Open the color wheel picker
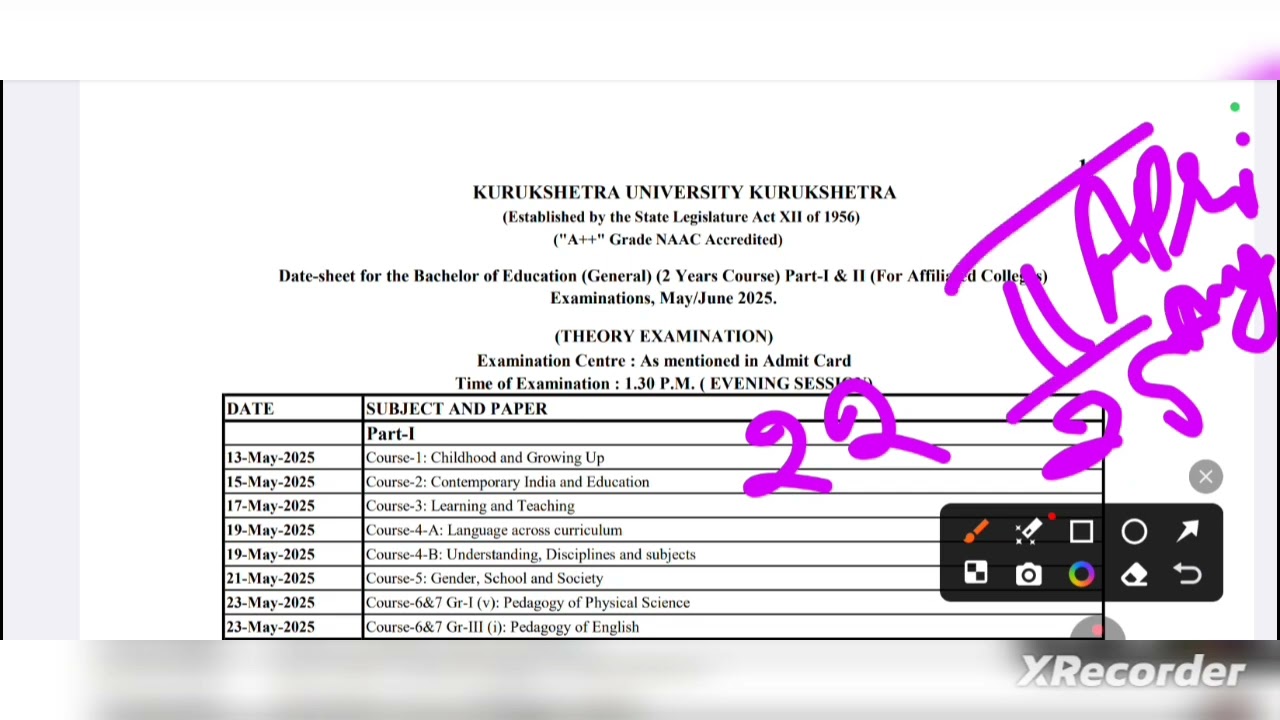Viewport: 1280px width, 720px height. 1081,574
